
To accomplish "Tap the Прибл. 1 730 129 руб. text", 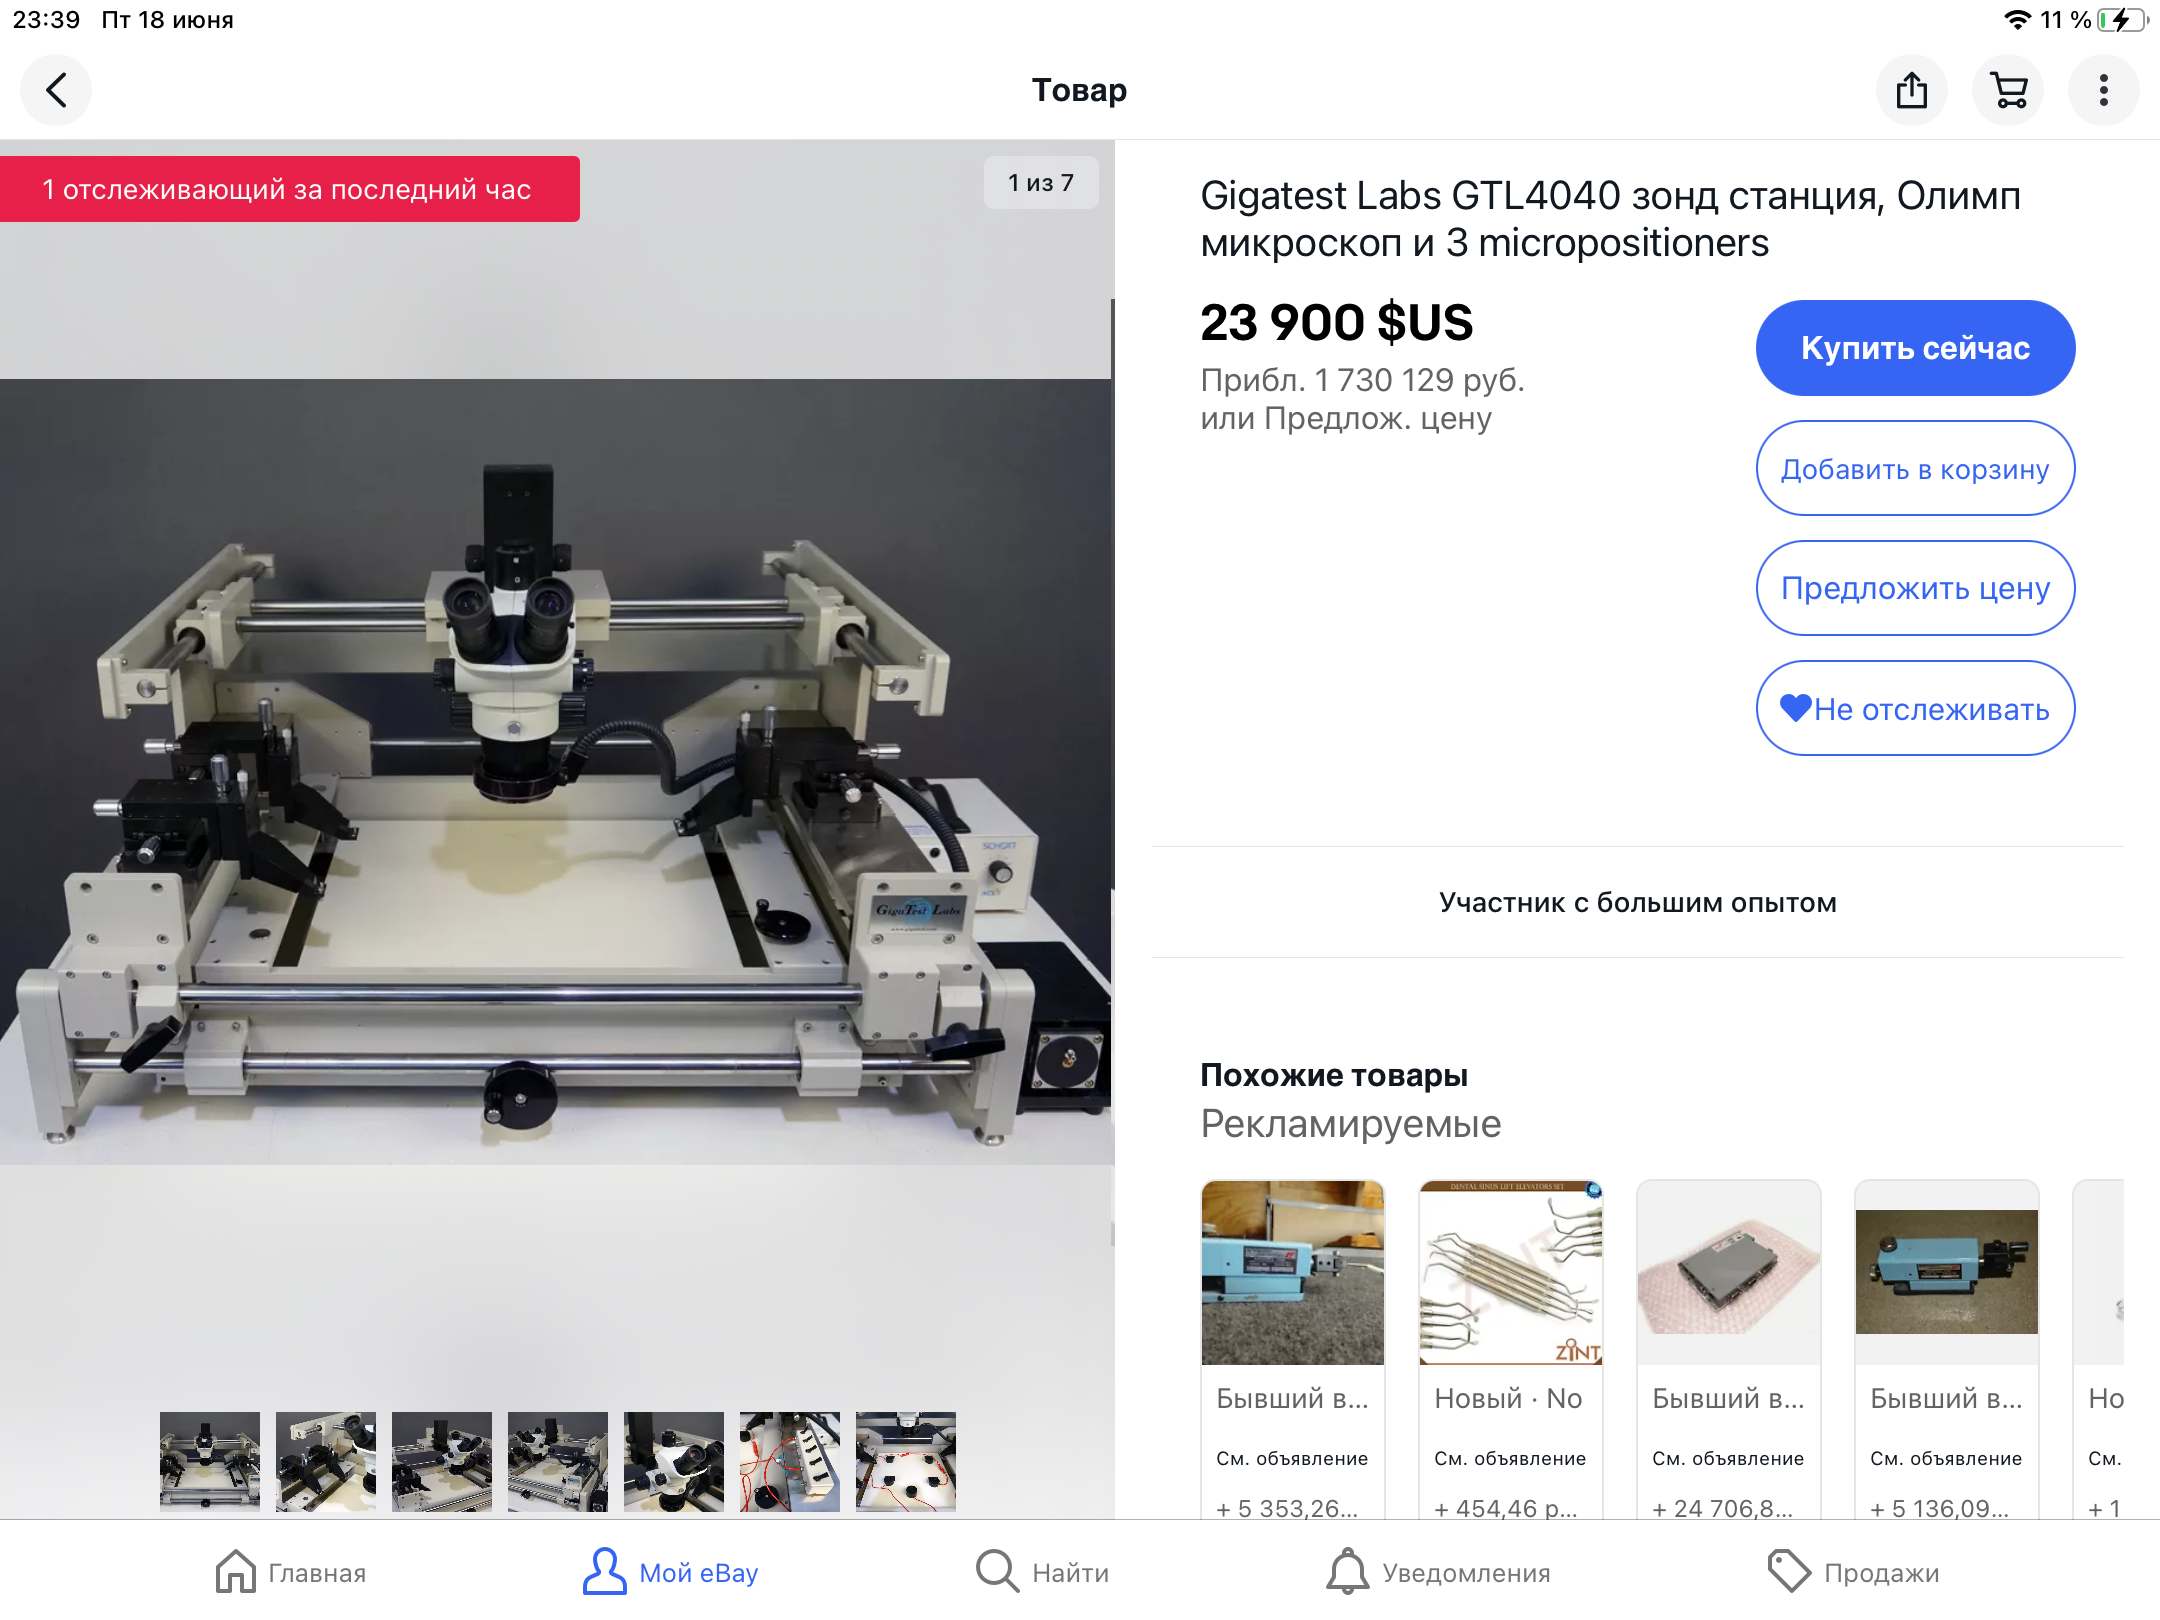I will 1362,380.
